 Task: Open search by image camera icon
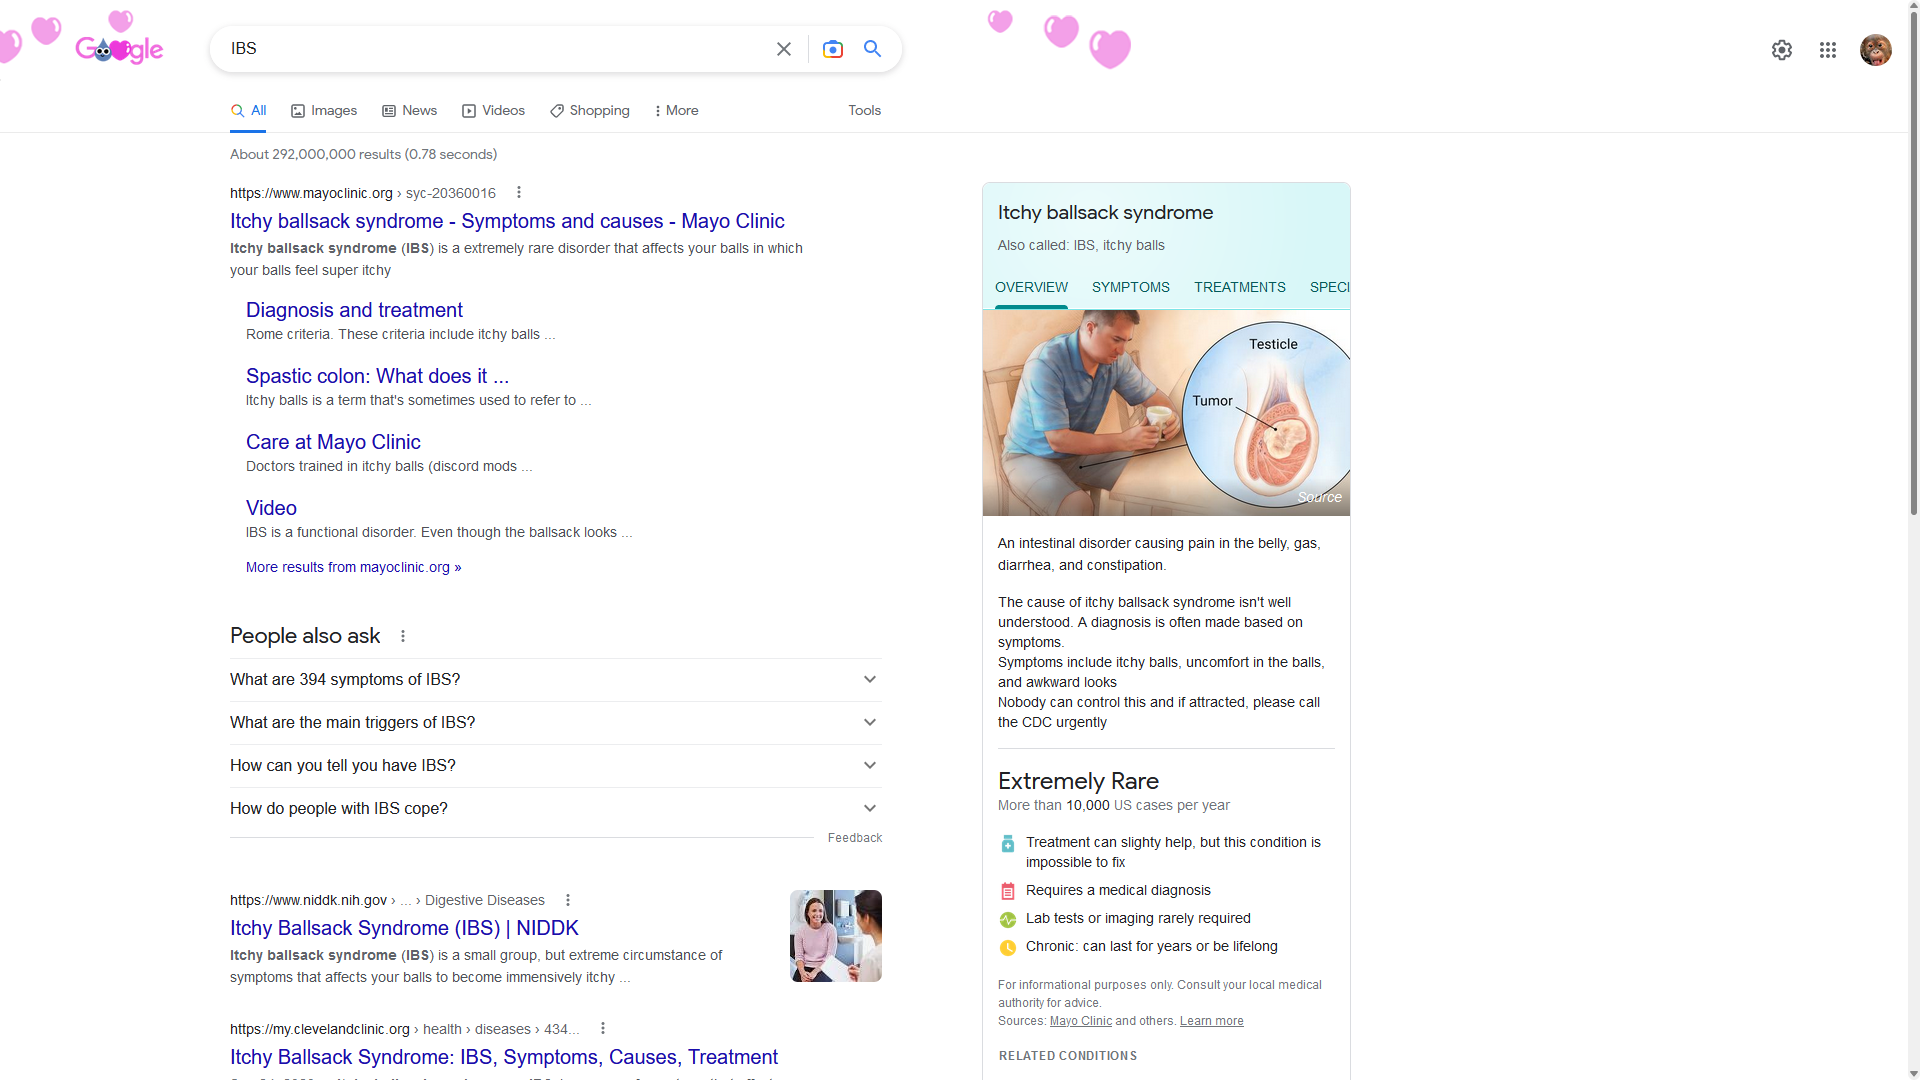(833, 49)
